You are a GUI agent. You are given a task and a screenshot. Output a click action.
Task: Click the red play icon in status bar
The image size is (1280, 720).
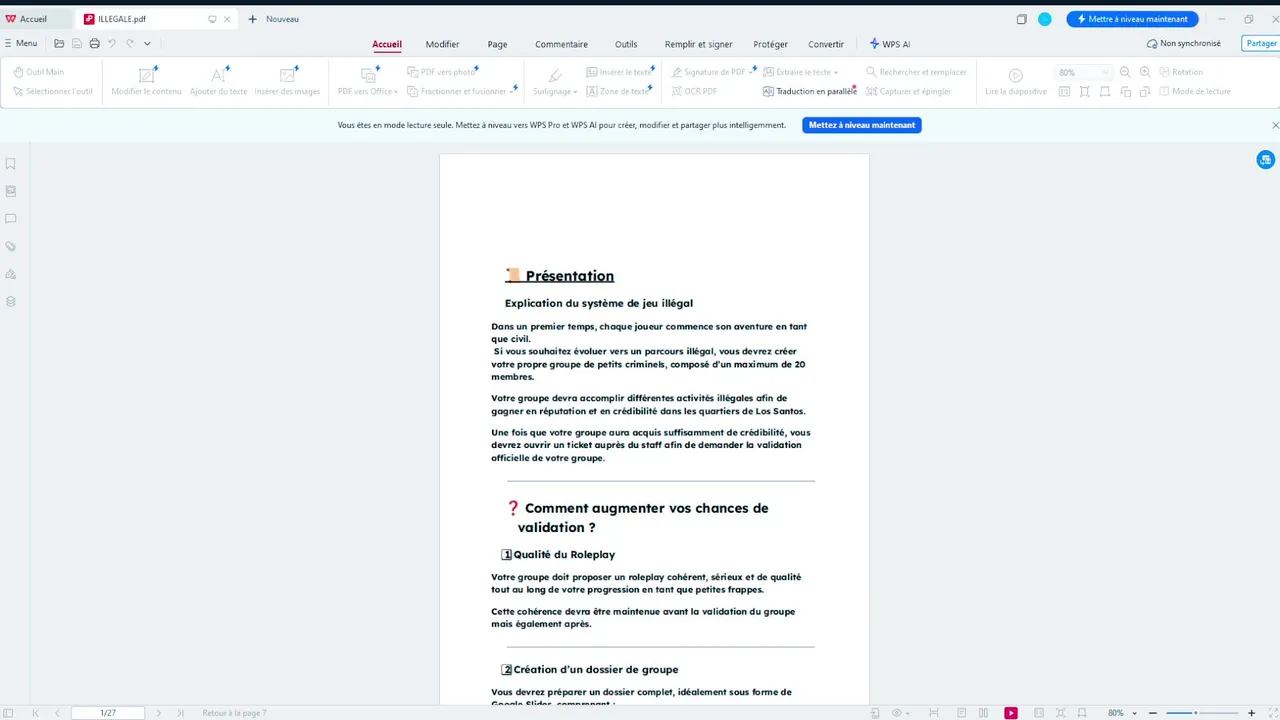pyautogui.click(x=1011, y=713)
